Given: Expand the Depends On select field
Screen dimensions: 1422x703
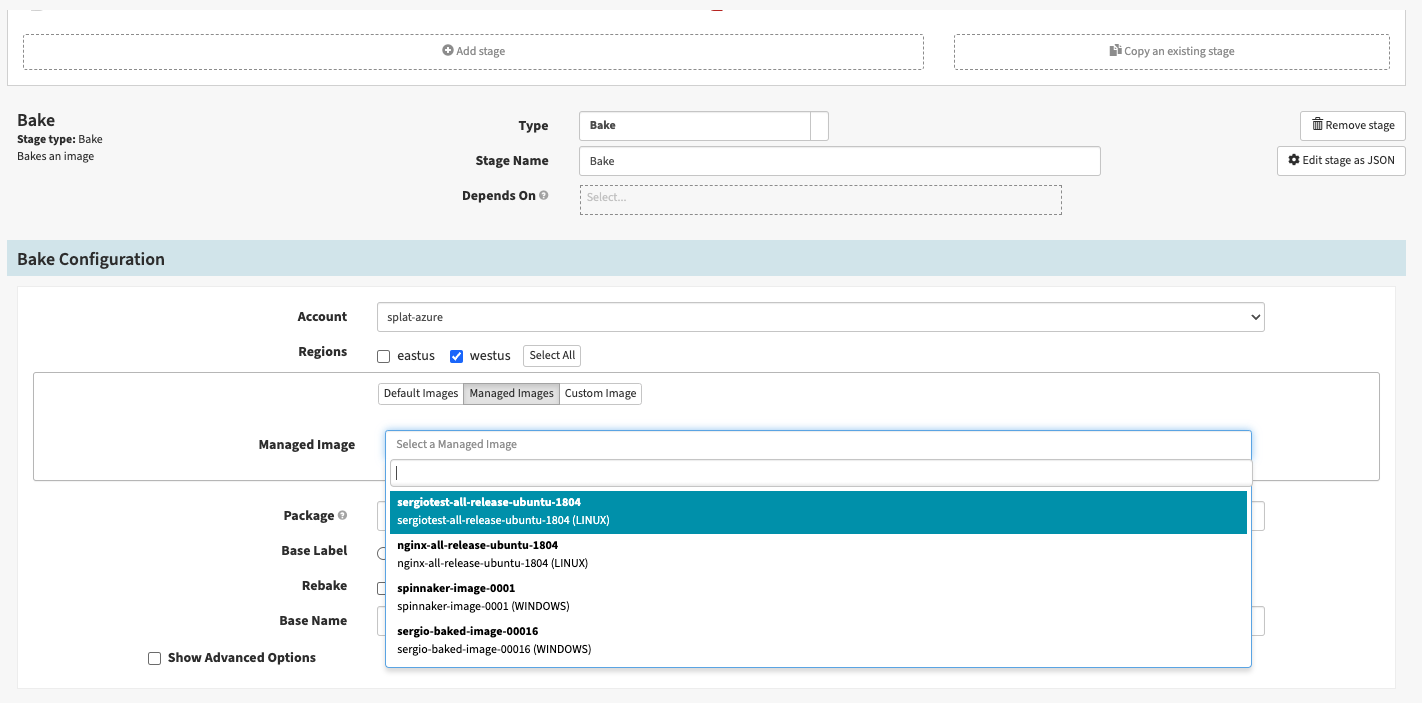Looking at the screenshot, I should (x=820, y=198).
